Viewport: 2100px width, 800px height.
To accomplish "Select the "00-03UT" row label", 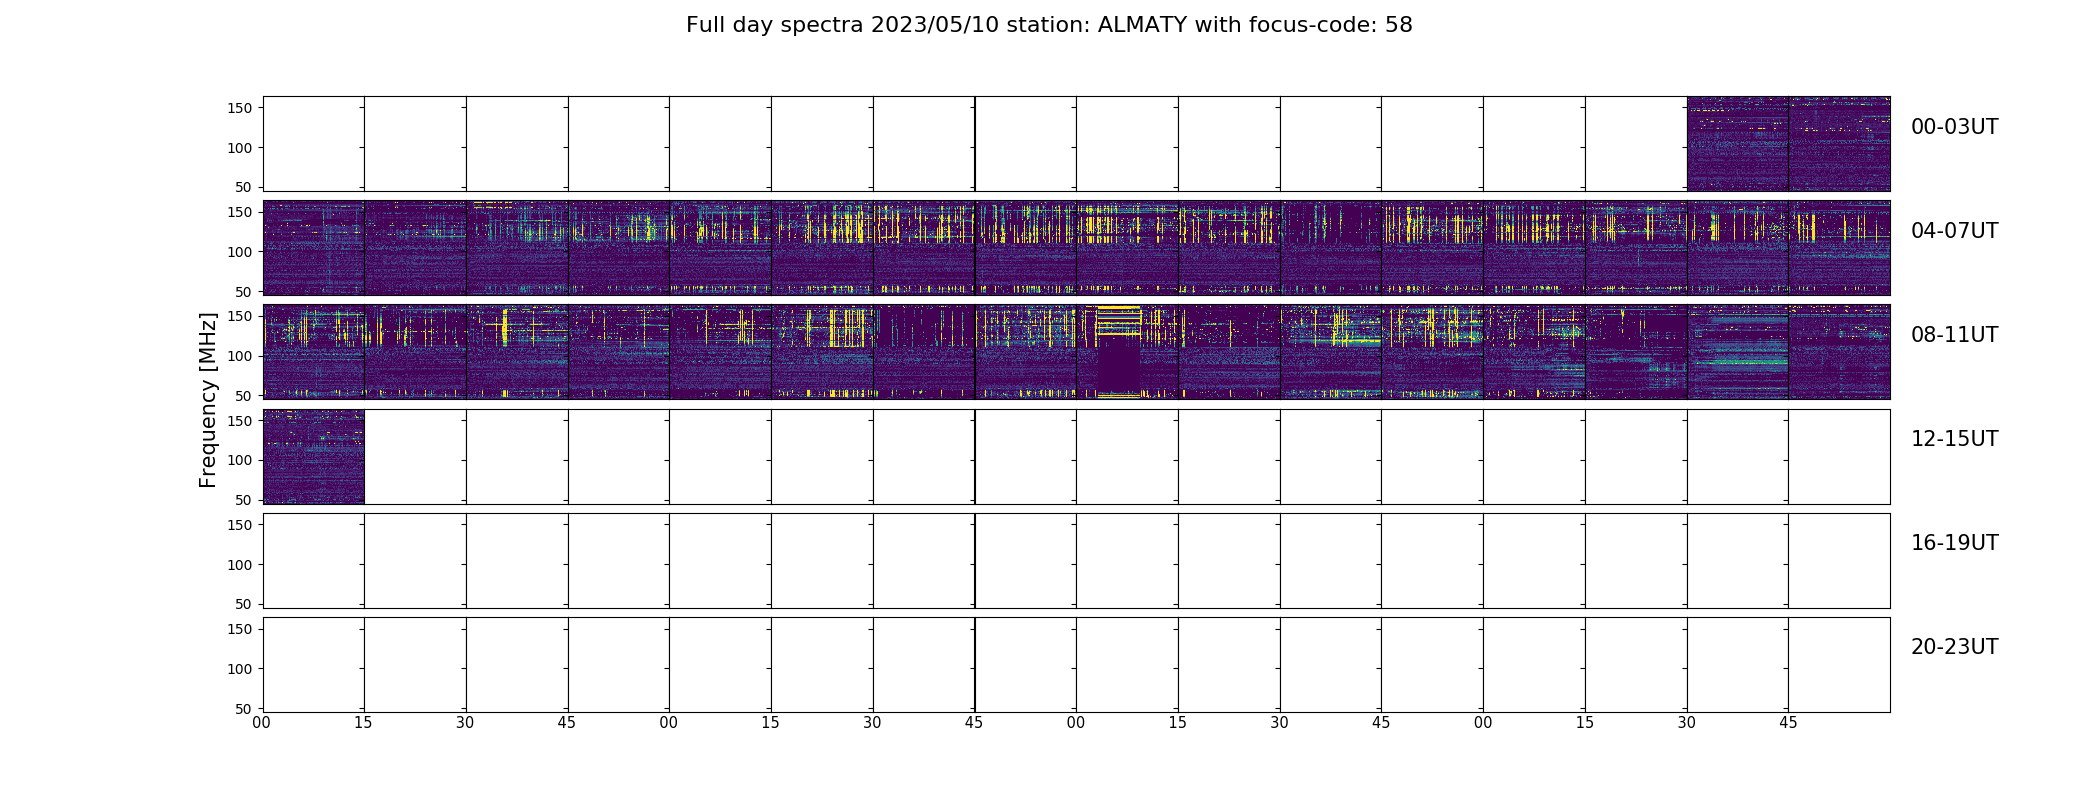I will tap(1954, 127).
